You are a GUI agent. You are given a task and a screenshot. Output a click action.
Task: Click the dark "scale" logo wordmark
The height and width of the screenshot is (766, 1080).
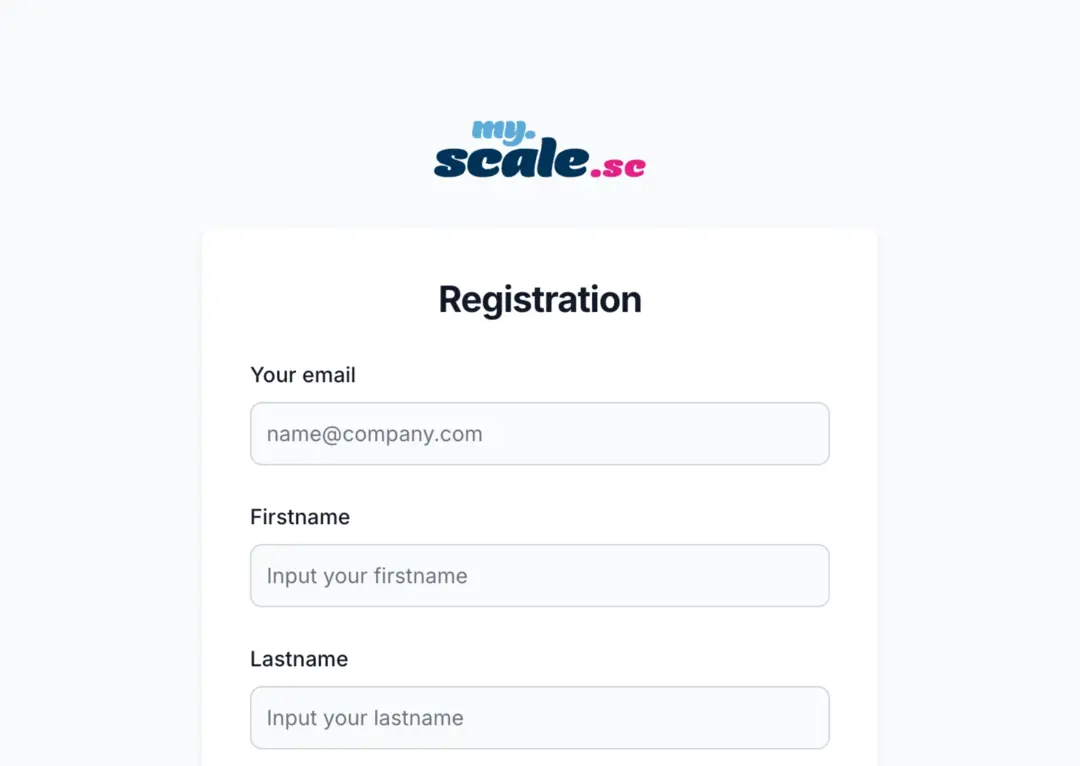(x=511, y=158)
